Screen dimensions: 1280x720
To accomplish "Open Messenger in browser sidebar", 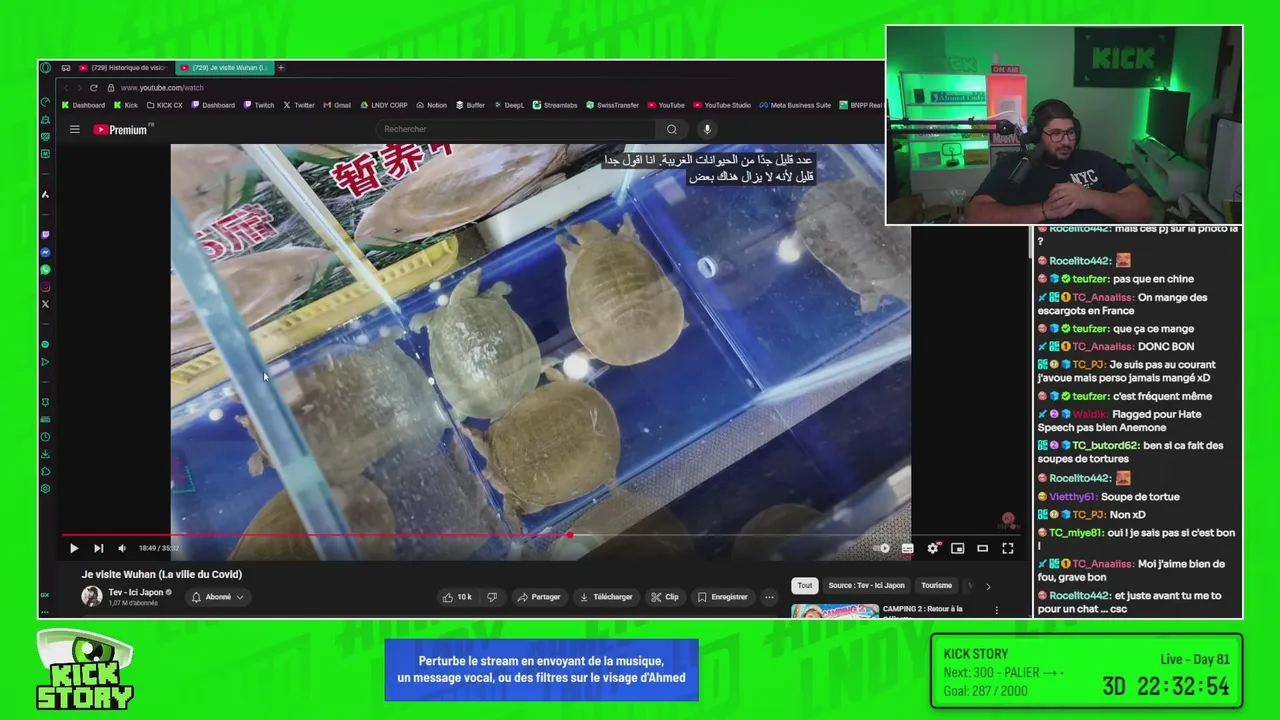I will [x=46, y=252].
